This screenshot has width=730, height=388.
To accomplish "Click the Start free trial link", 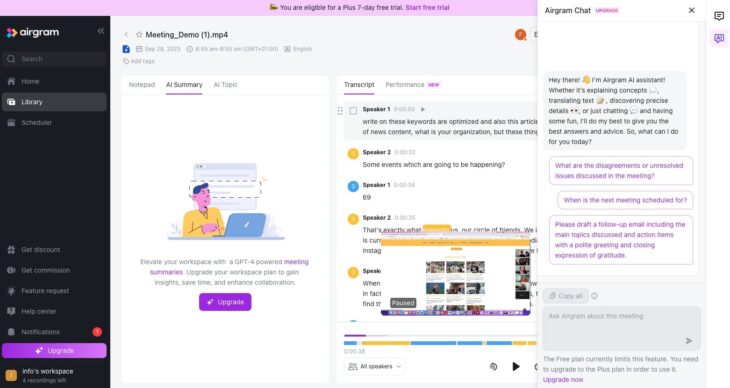I will [x=427, y=7].
